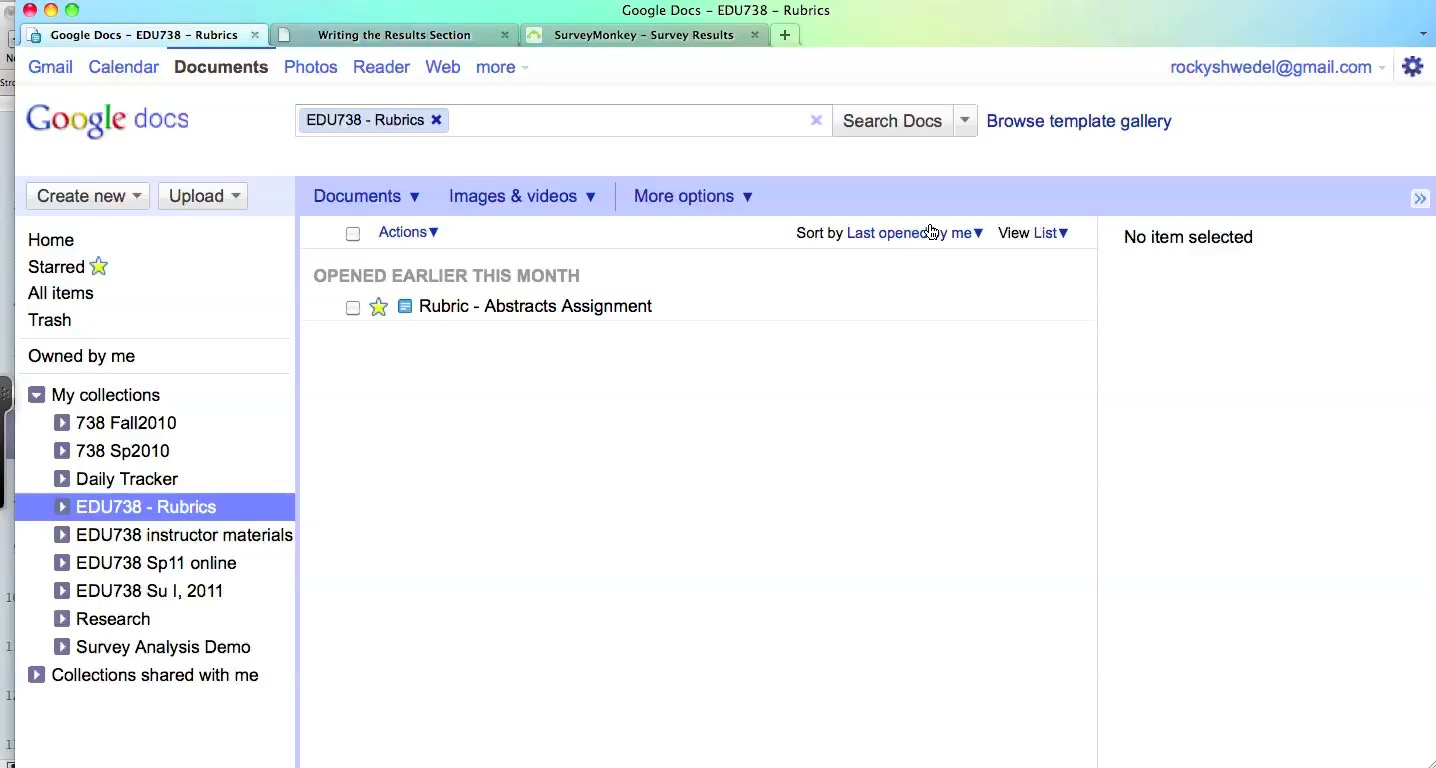
Task: Select the EDU738 Su I, 2011 collection
Action: coord(150,591)
